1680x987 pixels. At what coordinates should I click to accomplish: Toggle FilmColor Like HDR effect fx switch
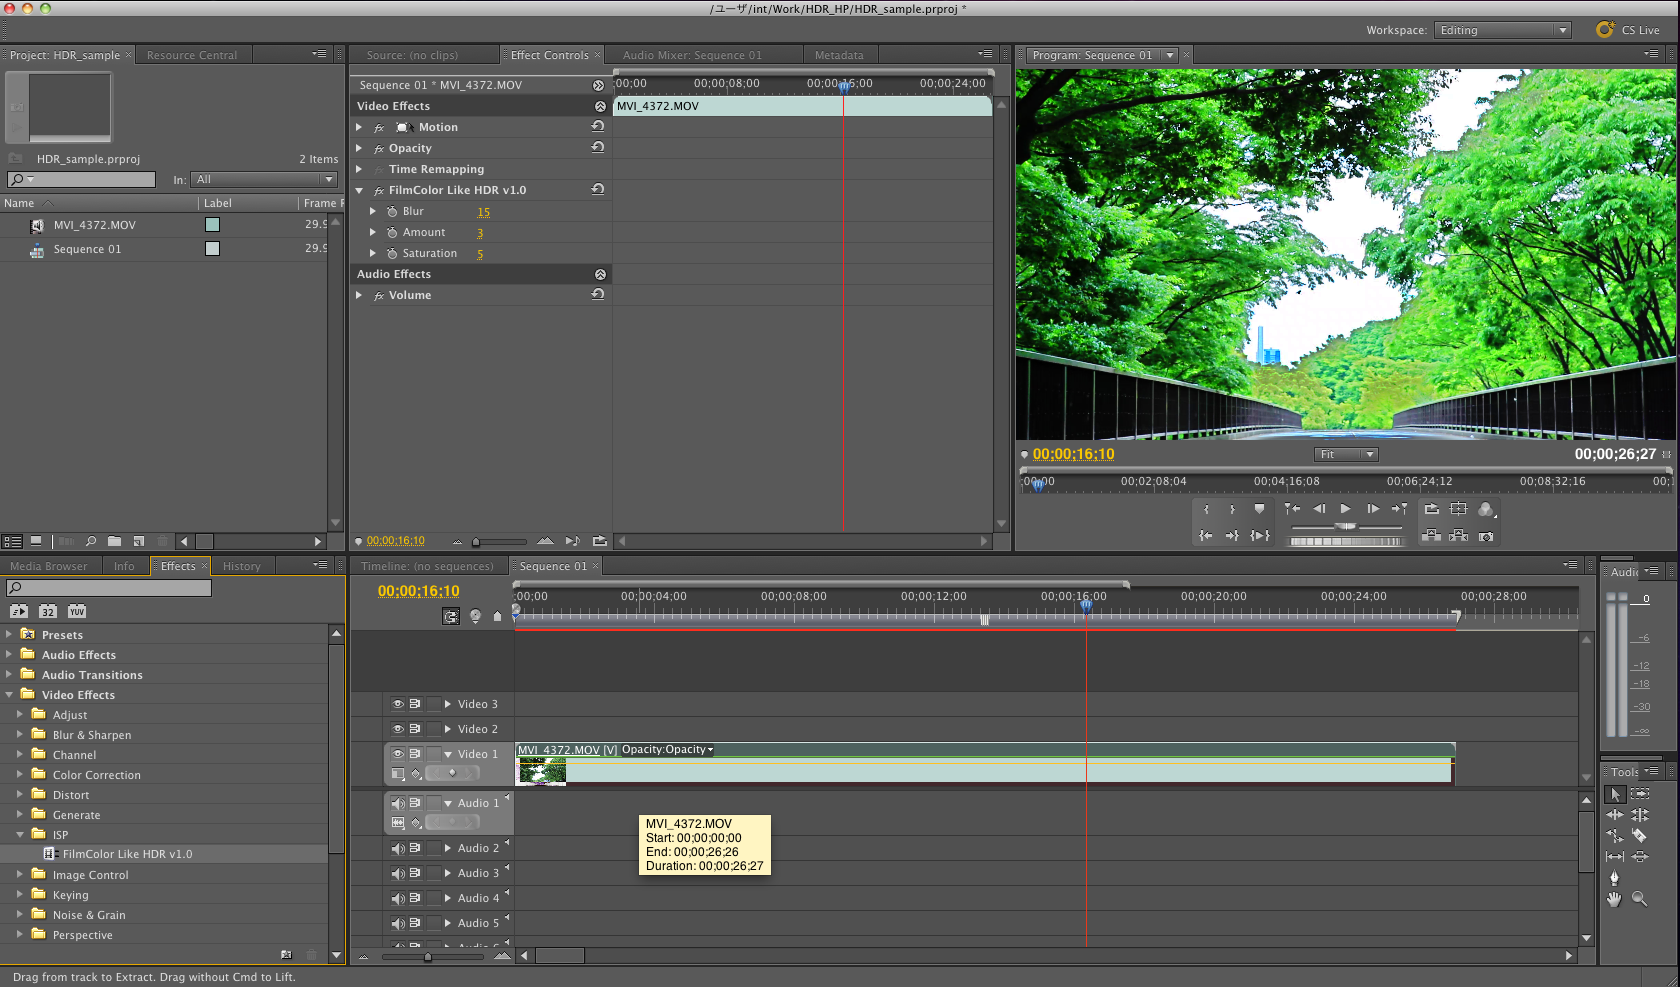click(379, 190)
